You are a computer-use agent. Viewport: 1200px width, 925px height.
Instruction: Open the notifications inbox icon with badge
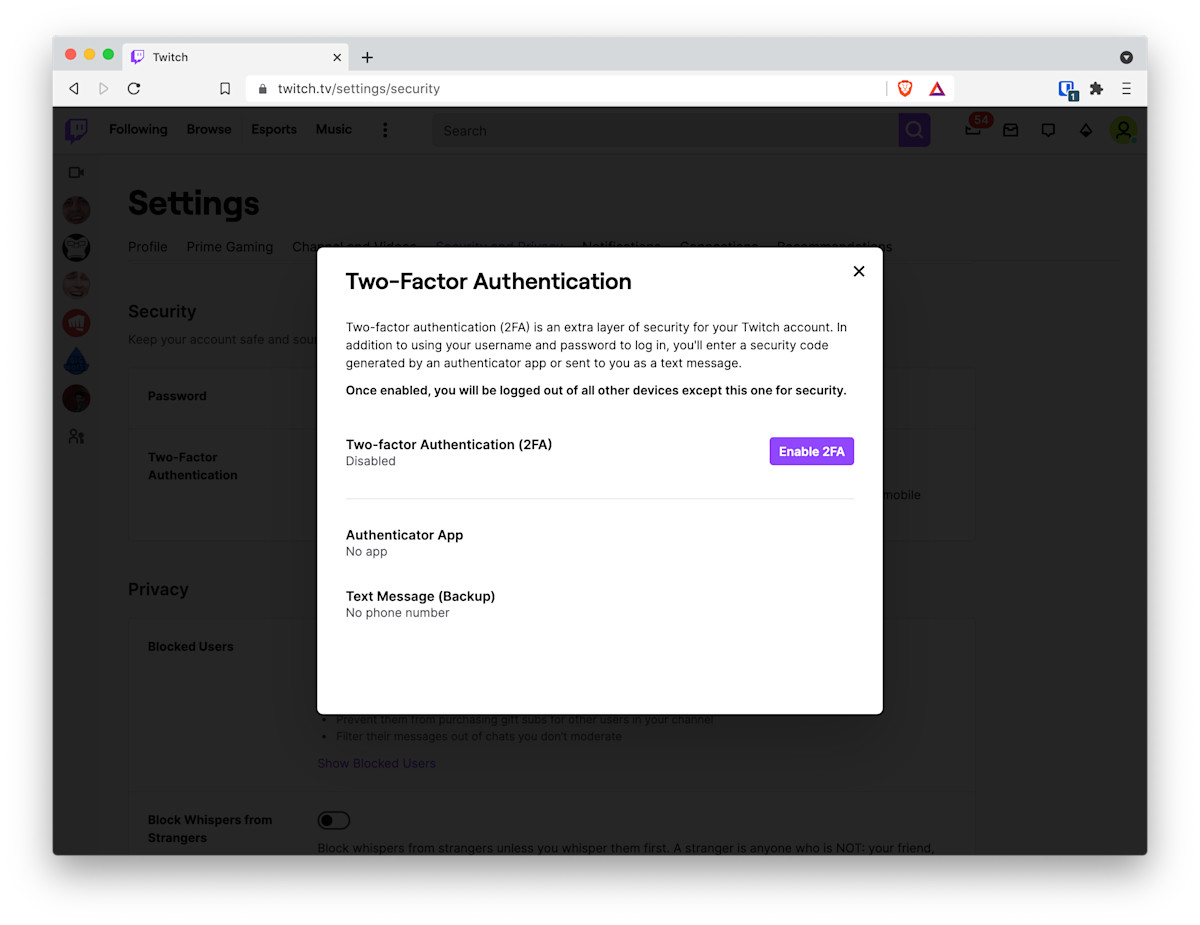point(973,129)
